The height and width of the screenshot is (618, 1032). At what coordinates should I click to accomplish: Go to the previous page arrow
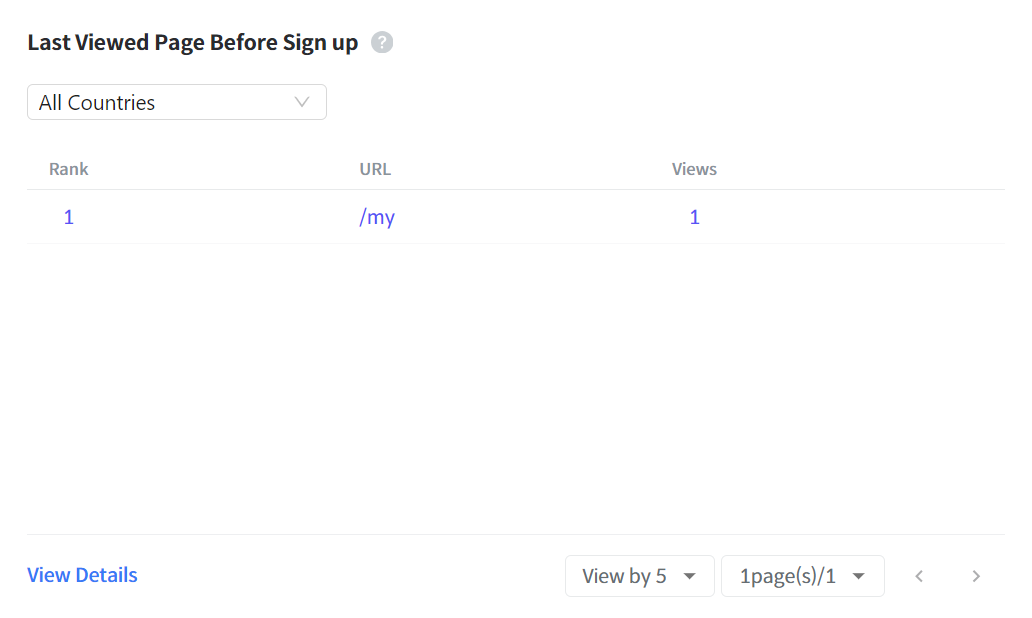919,577
